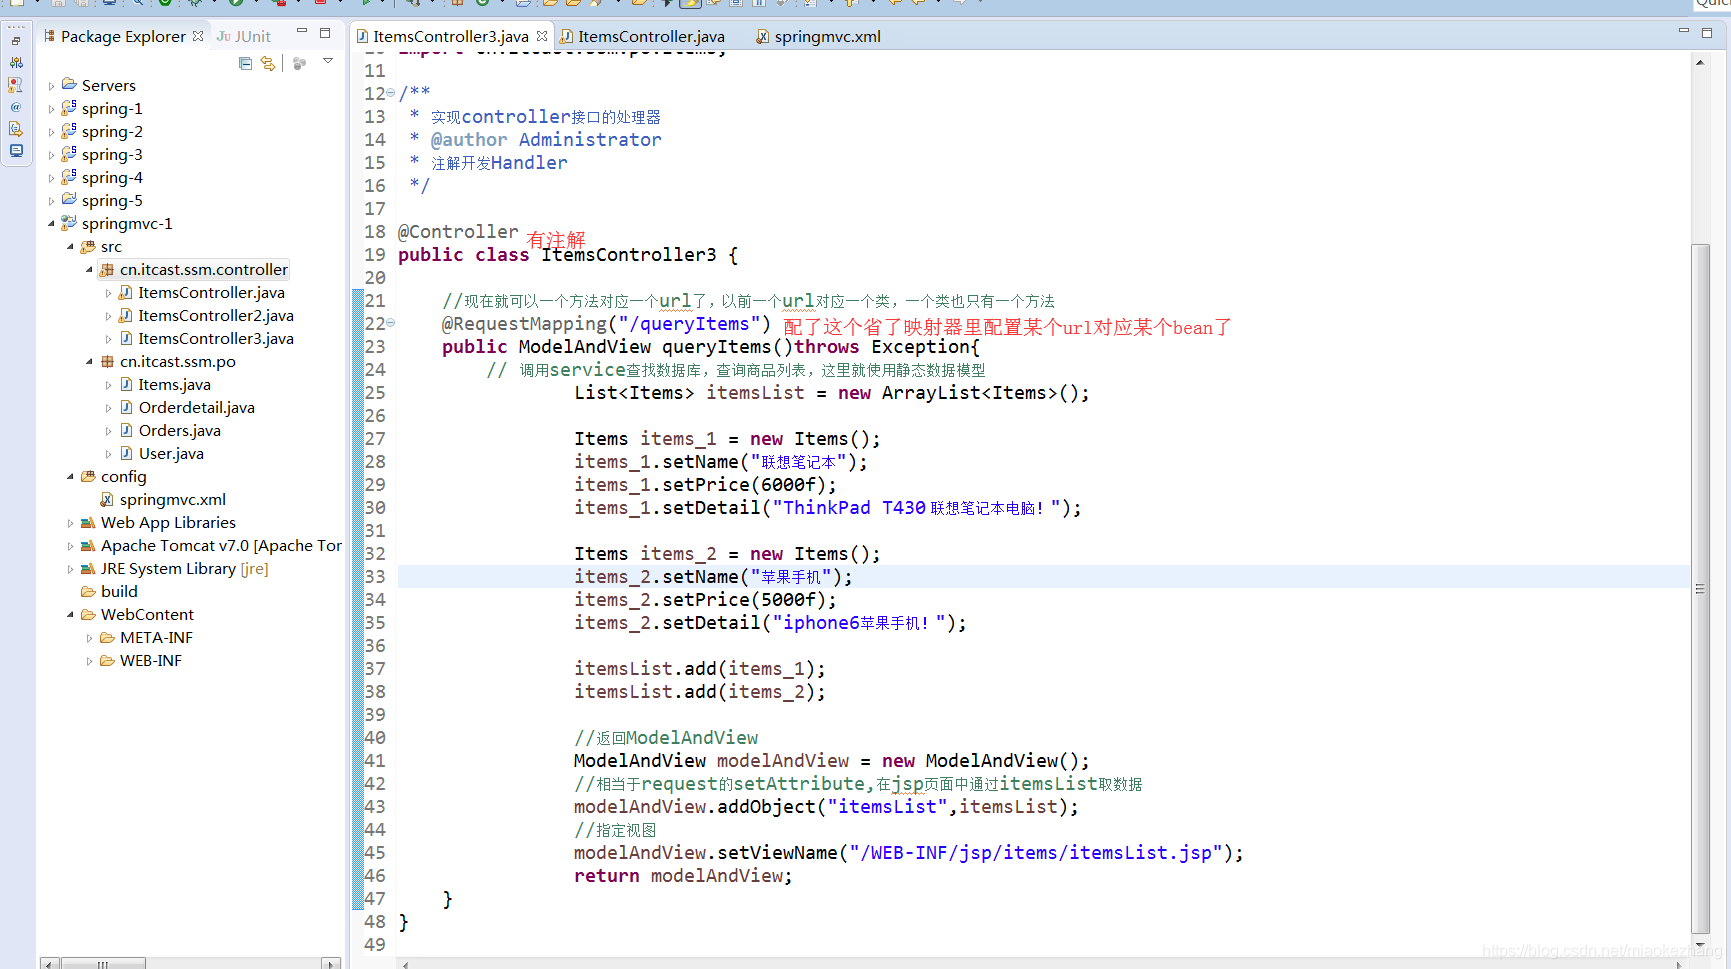Minimize the editor area
This screenshot has height=969, width=1731.
coord(1683,32)
